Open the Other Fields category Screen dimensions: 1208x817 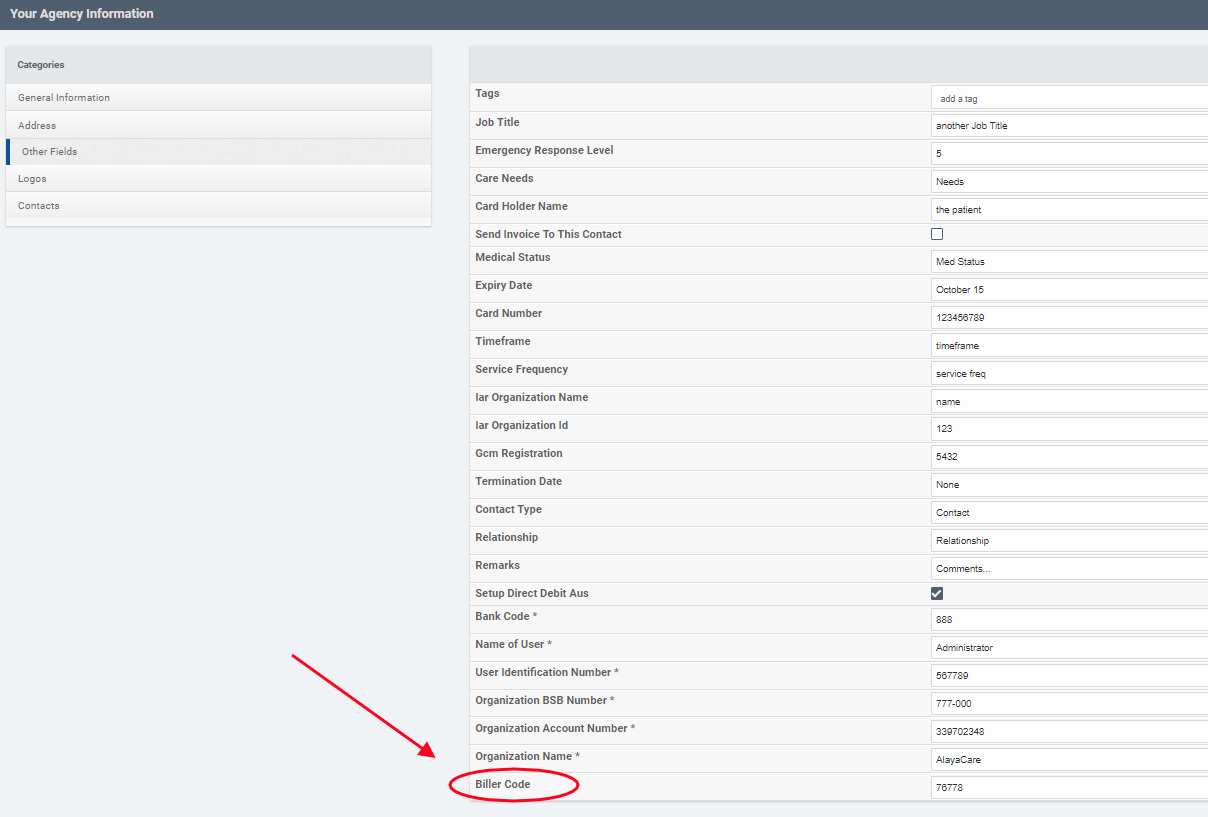(x=50, y=152)
